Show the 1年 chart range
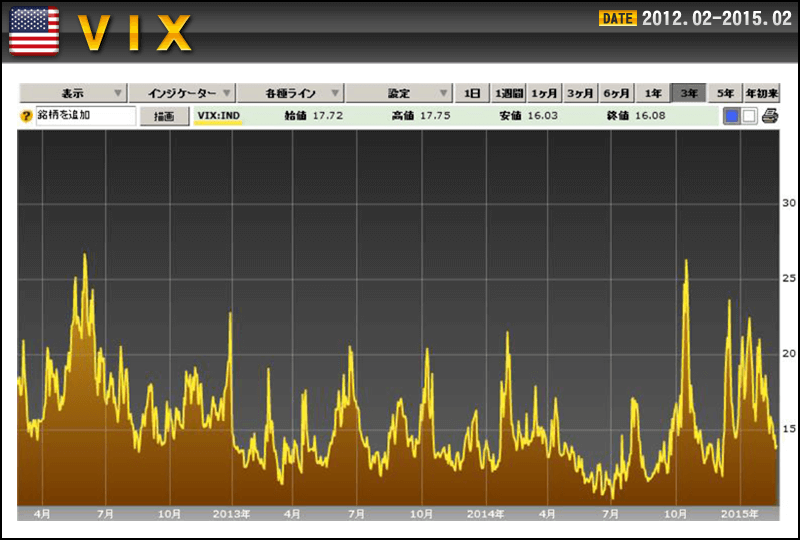The width and height of the screenshot is (800, 540). coord(653,93)
